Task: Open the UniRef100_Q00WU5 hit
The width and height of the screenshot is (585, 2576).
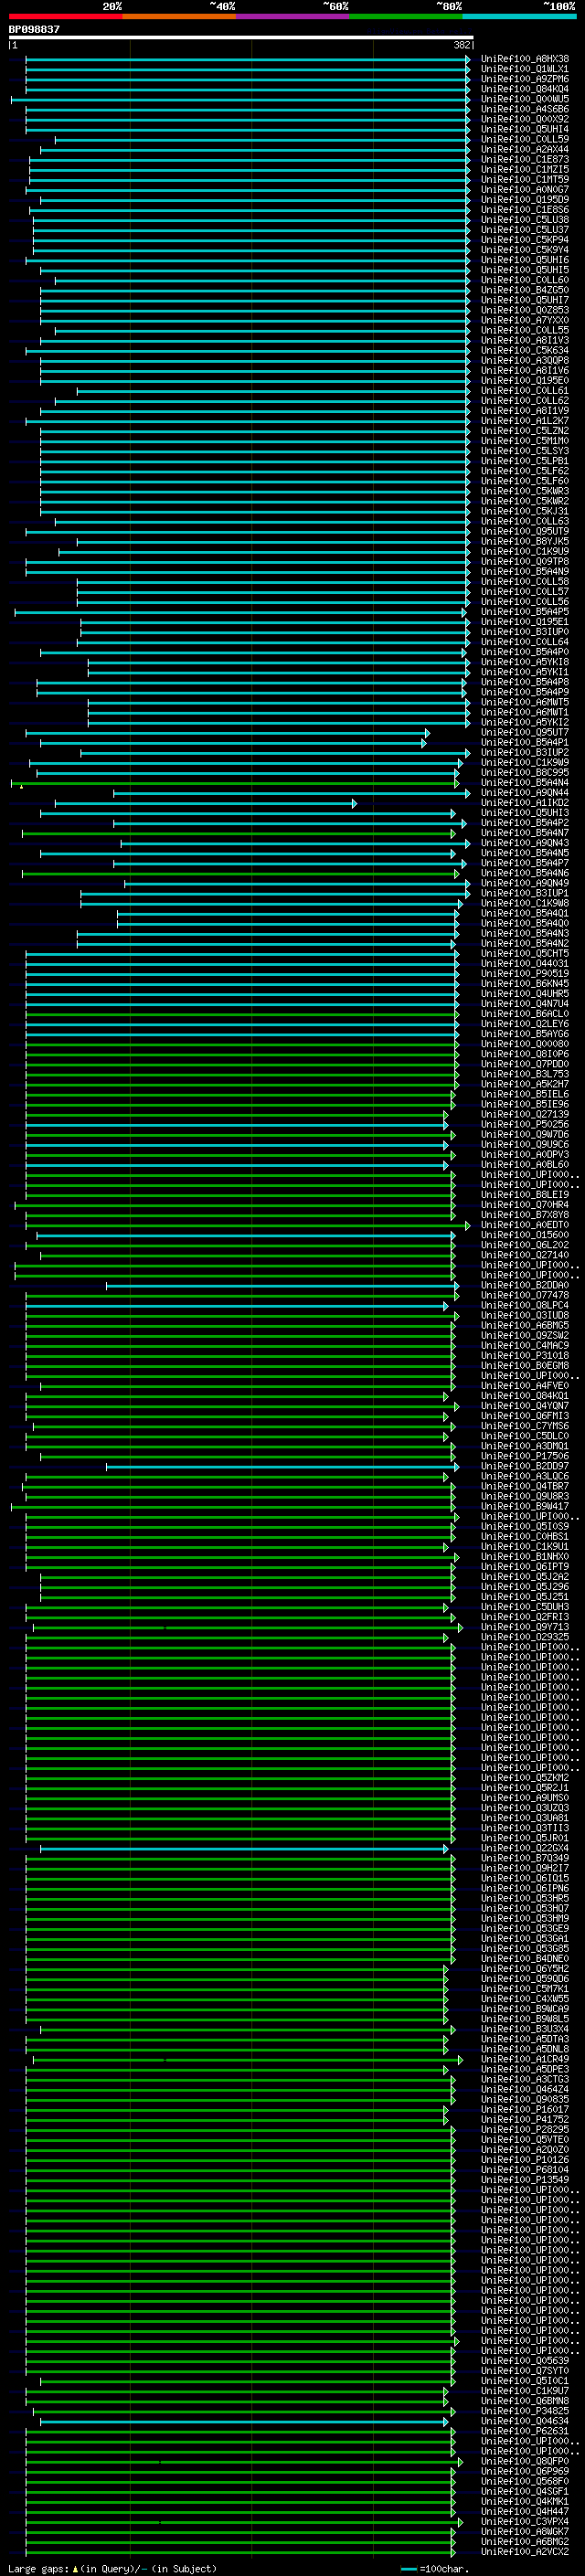Action: point(524,99)
